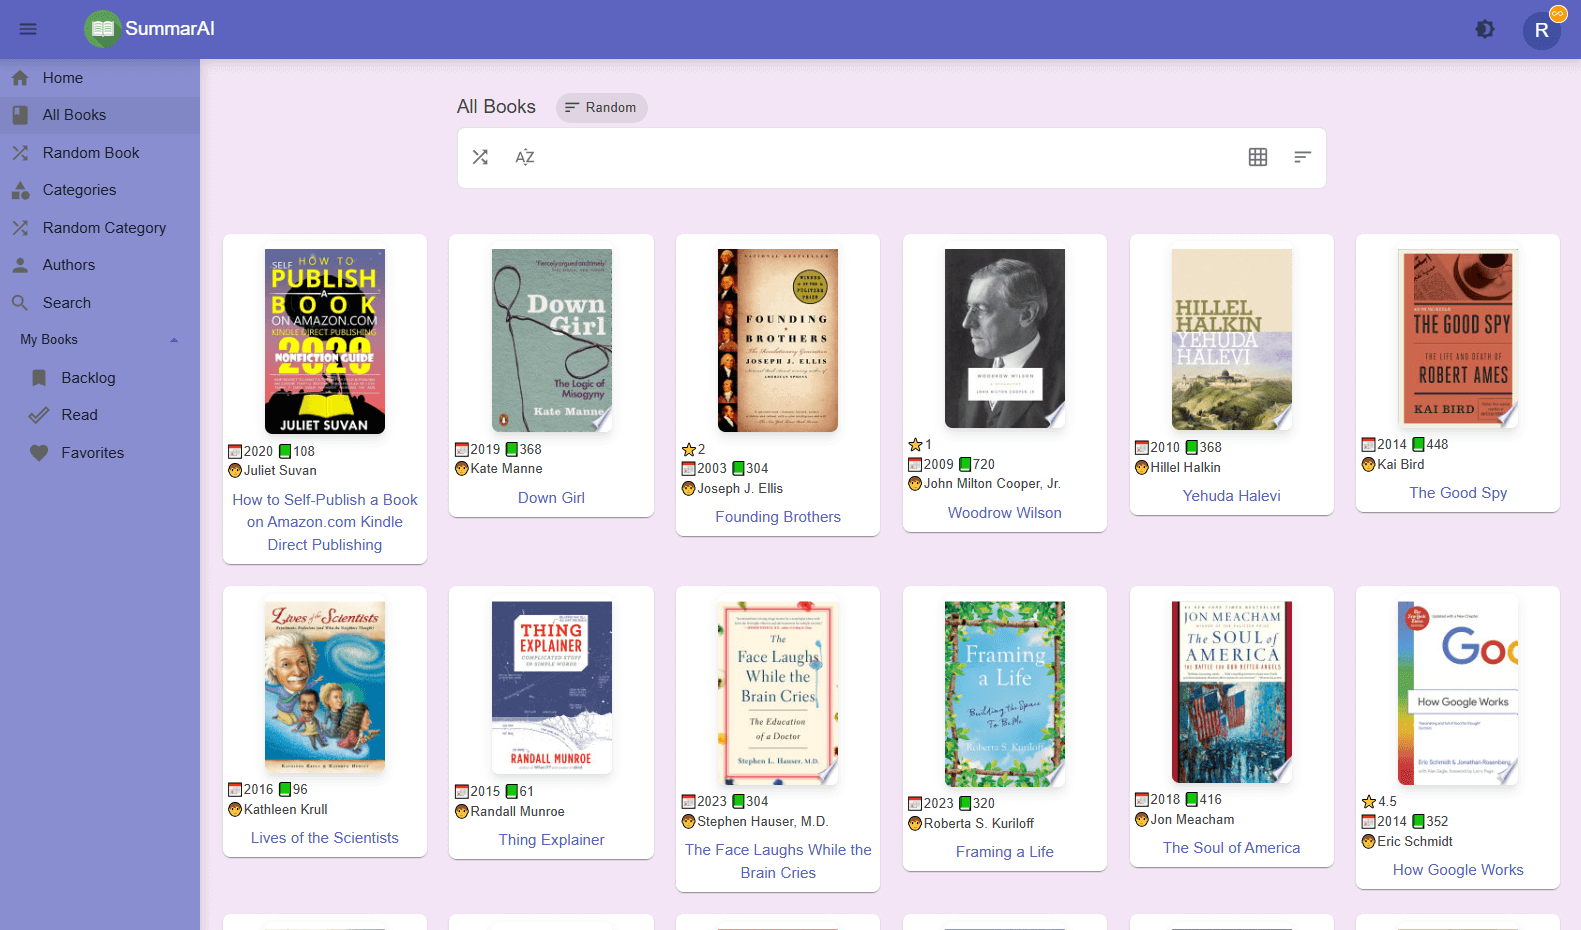Open the sort options icon in toolbar
Viewport: 1581px width, 930px height.
1302,157
